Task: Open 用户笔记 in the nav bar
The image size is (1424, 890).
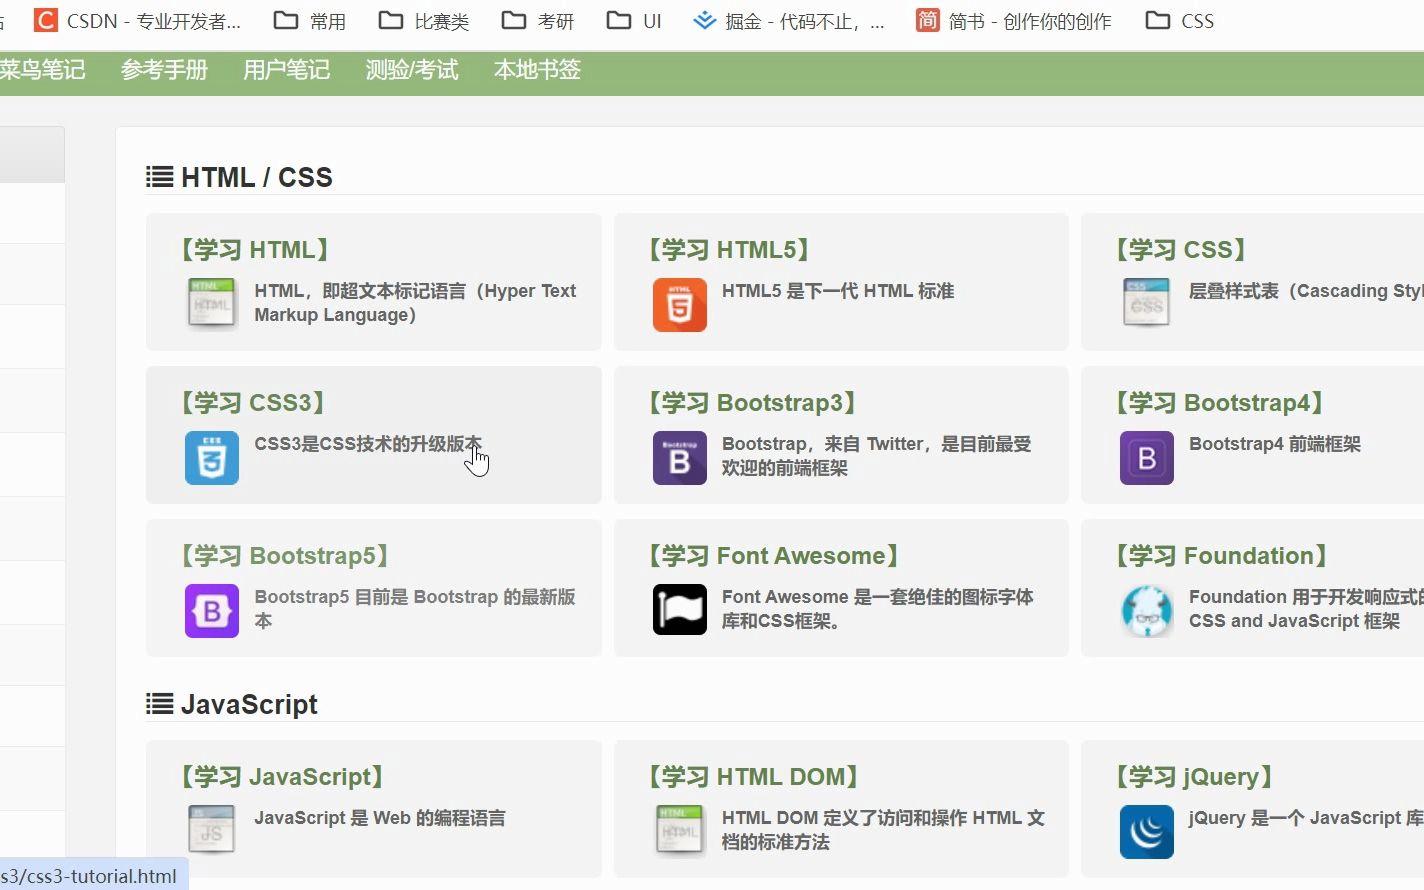Action: [x=286, y=69]
